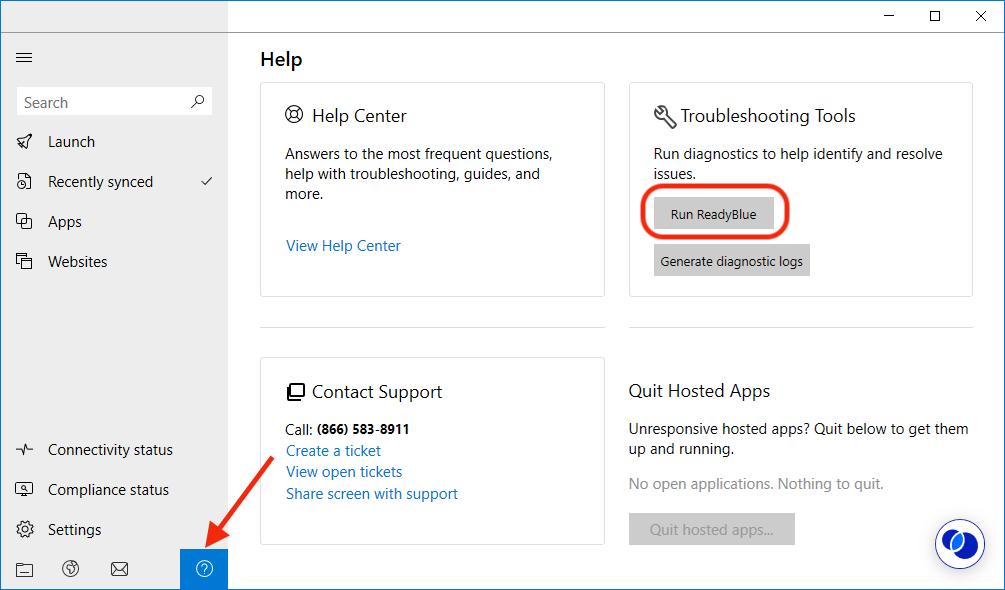1005x590 pixels.
Task: Click the Run ReadyBlue button
Action: point(713,214)
